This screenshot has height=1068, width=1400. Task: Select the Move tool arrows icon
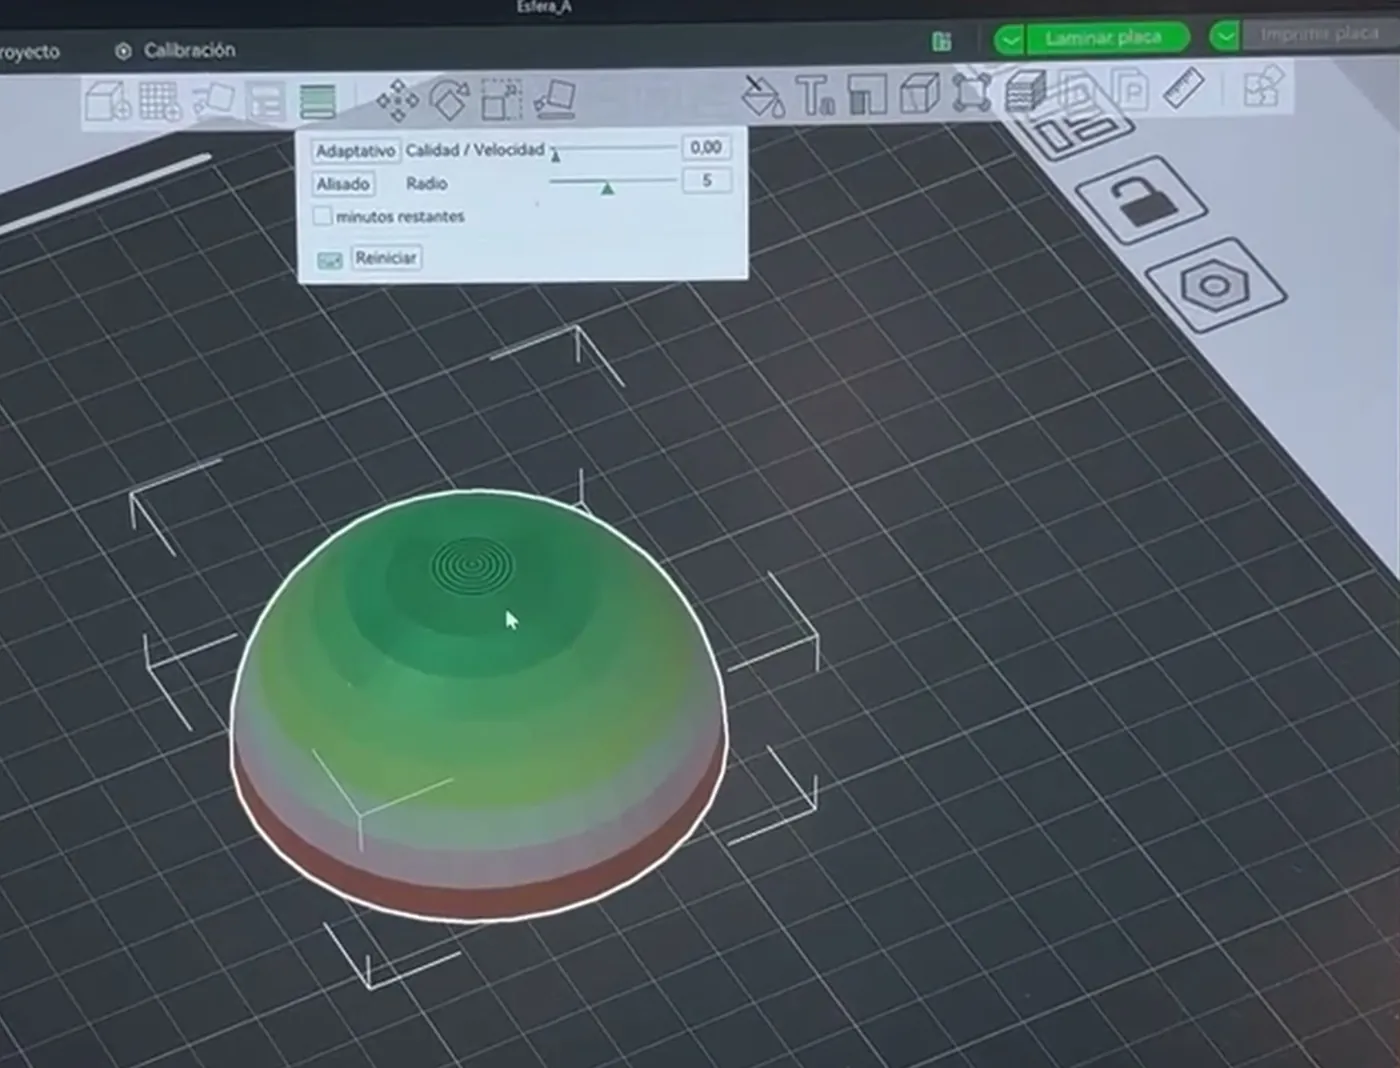(397, 100)
